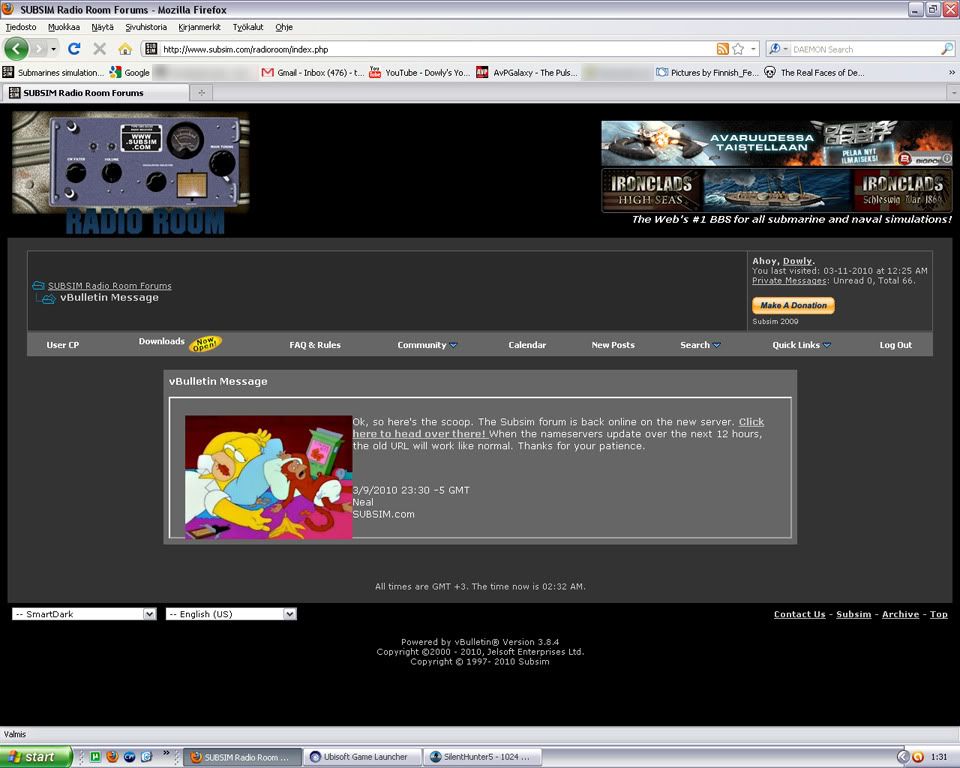
Task: Show more bookmarks via toolbar chevron
Action: tap(951, 72)
